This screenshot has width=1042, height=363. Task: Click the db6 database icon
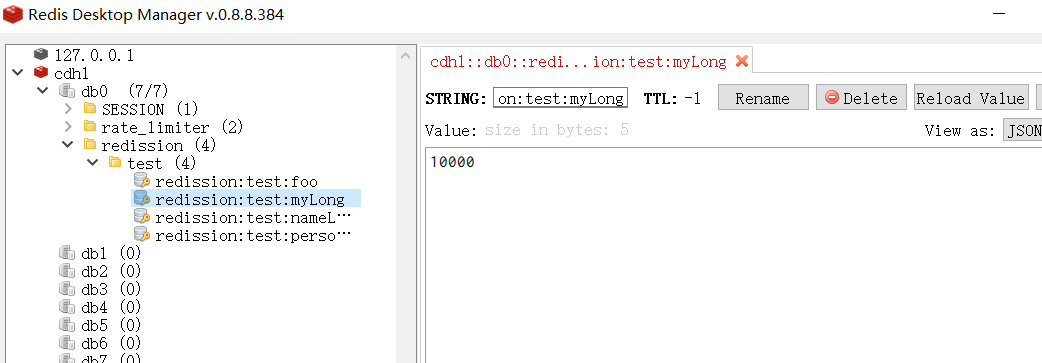click(66, 342)
